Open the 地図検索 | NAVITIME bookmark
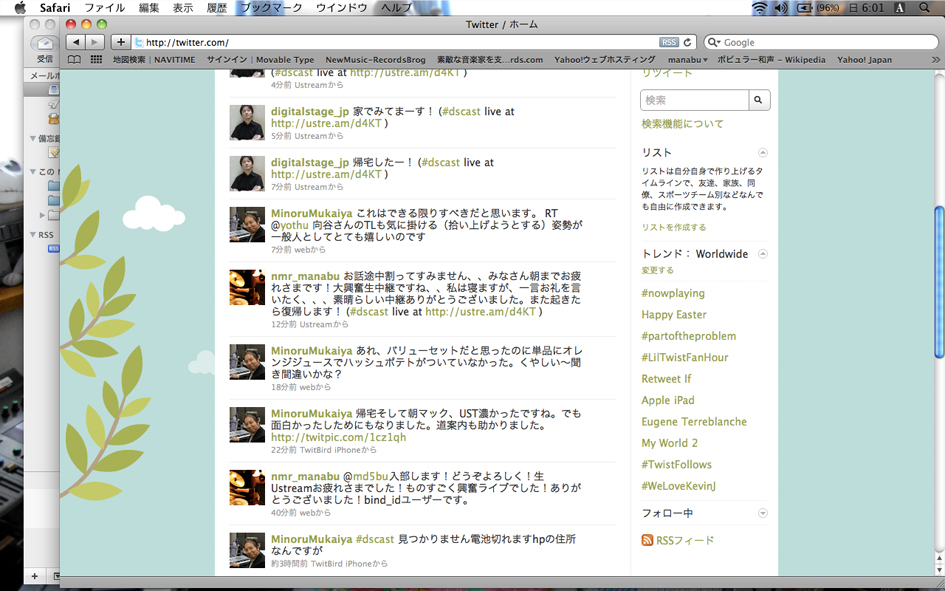The height and width of the screenshot is (591, 945). (154, 60)
